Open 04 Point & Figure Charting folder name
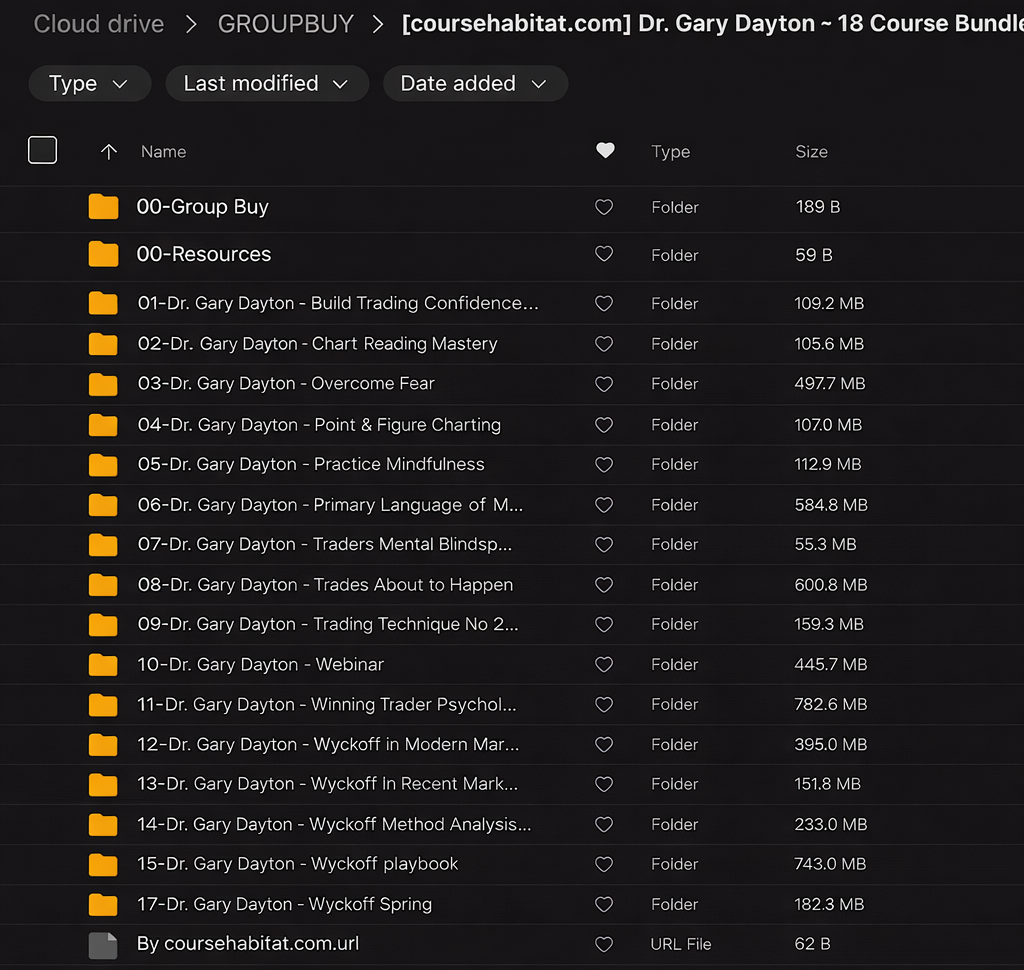The image size is (1024, 970). click(319, 425)
